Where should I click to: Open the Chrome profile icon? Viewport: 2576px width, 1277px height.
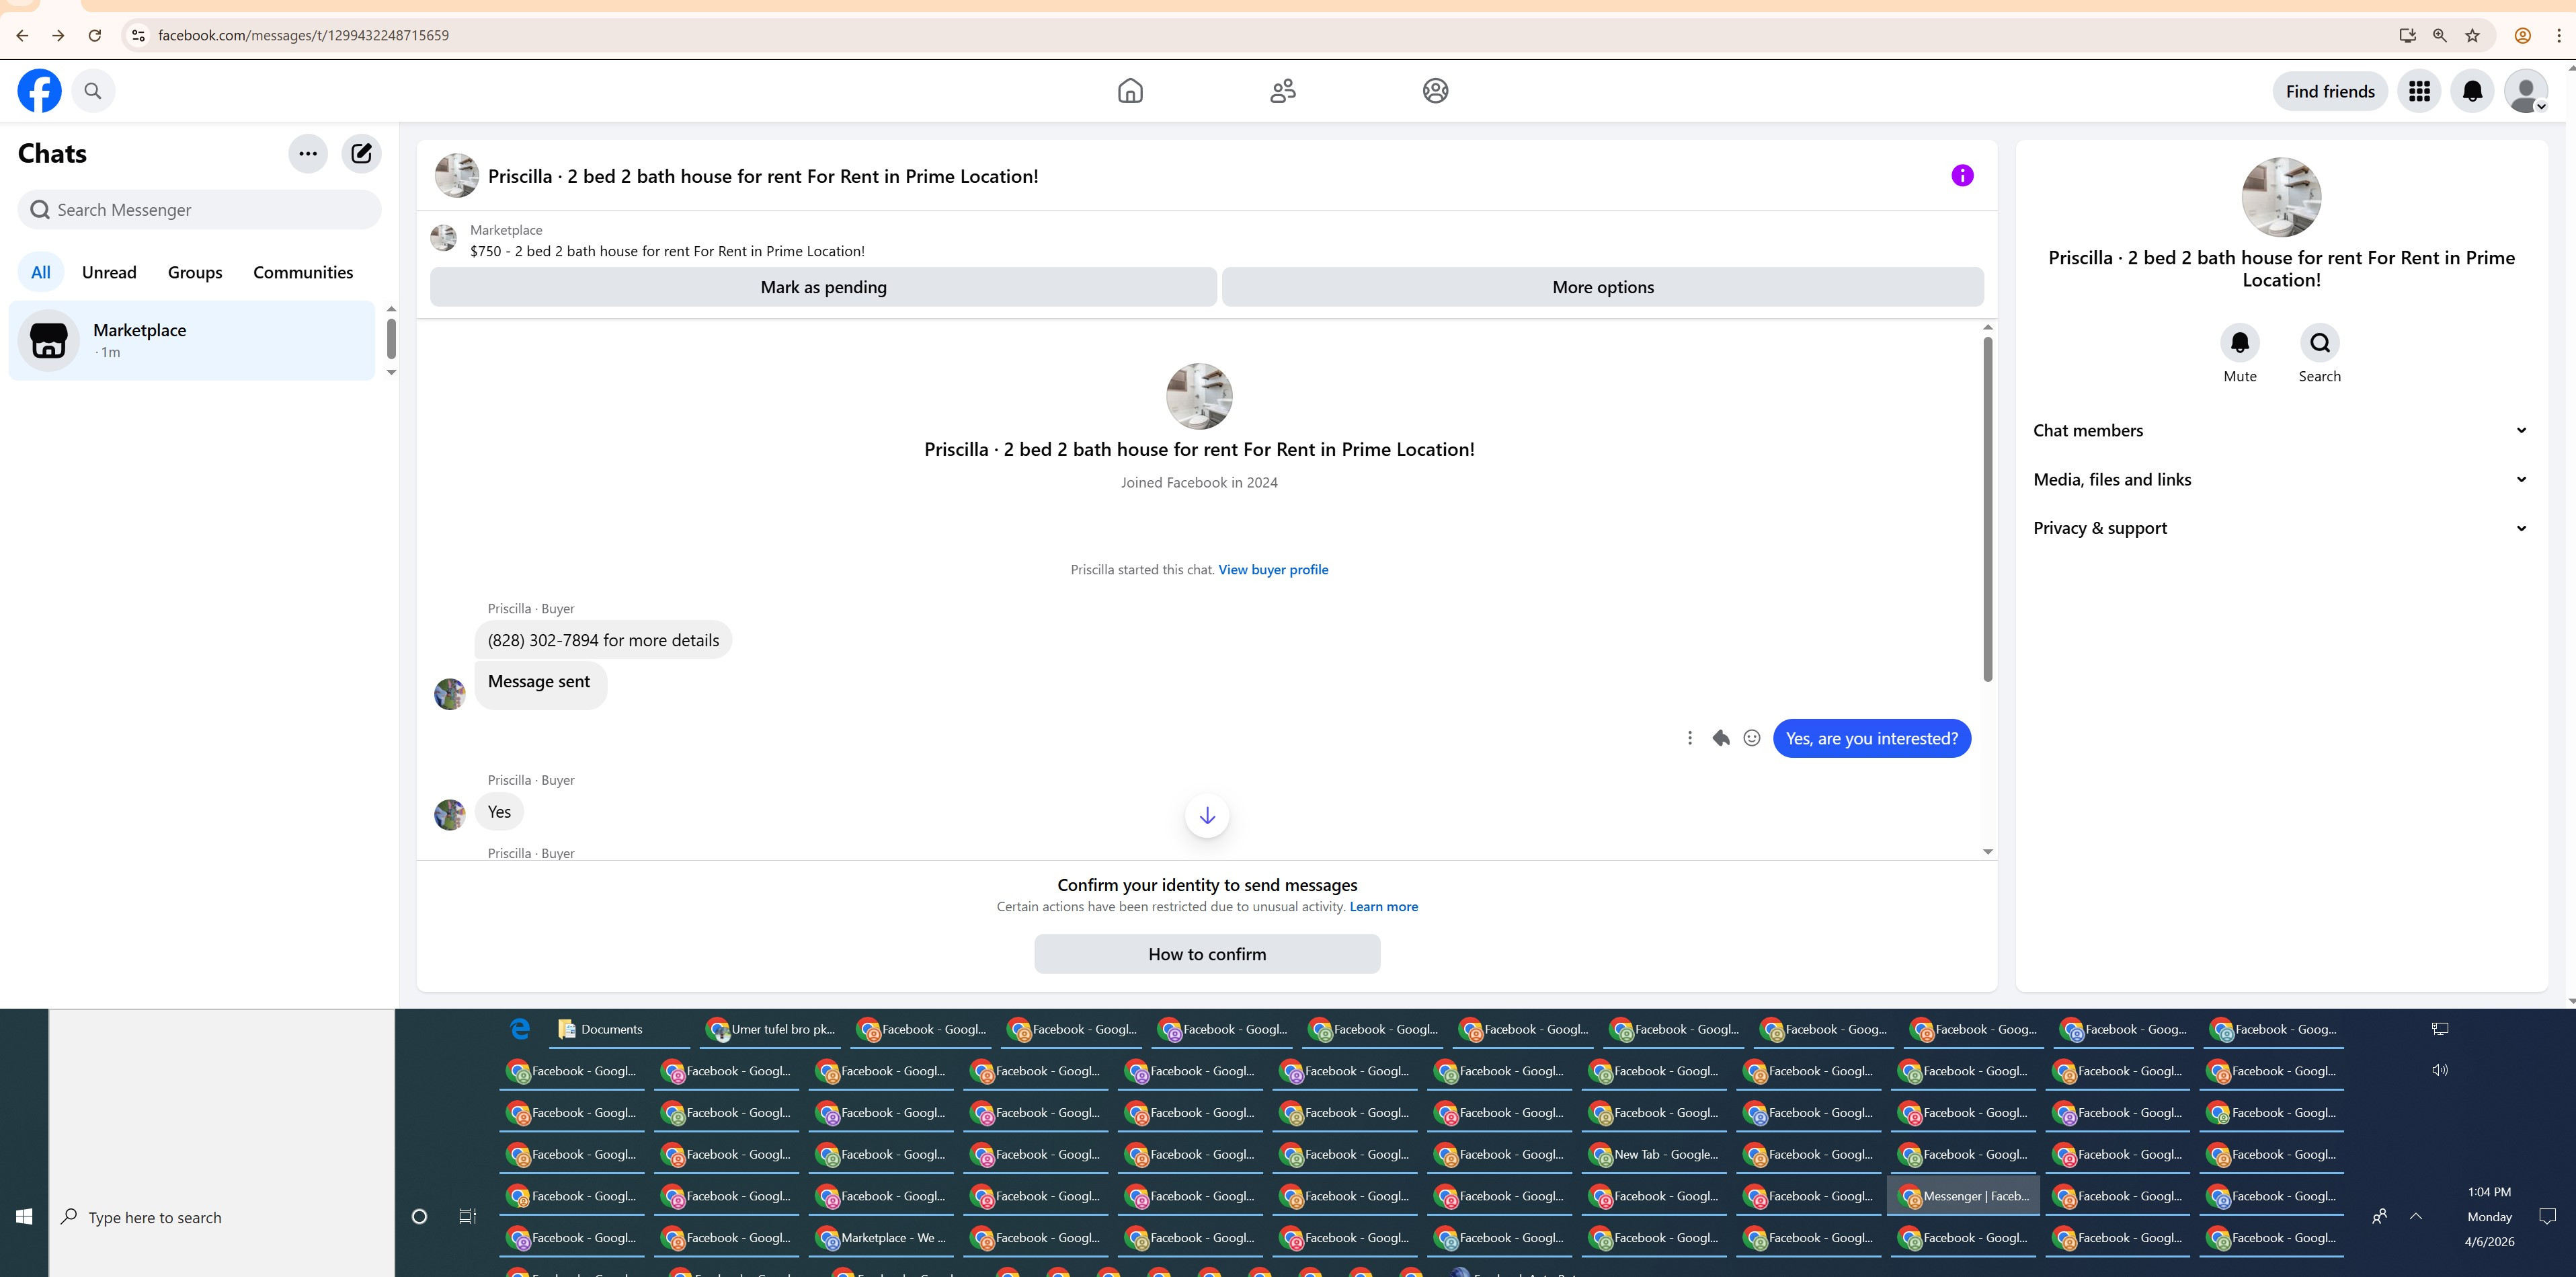pyautogui.click(x=2523, y=35)
